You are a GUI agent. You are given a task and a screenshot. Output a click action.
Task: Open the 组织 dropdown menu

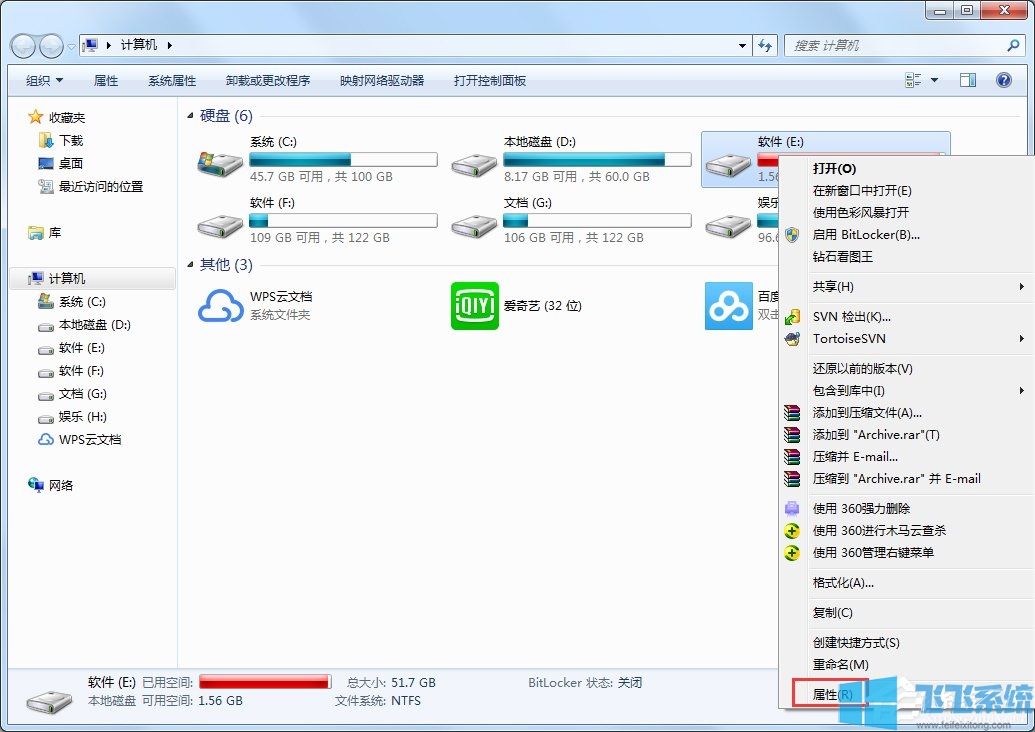[42, 80]
